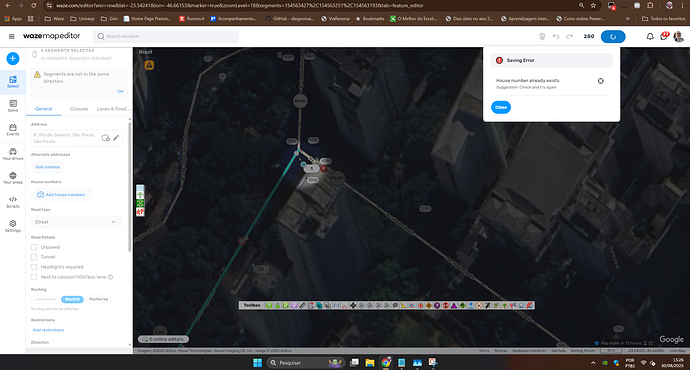Open the Todos os favoritos folder
Image resolution: width=690 pixels, height=370 pixels.
(x=664, y=18)
